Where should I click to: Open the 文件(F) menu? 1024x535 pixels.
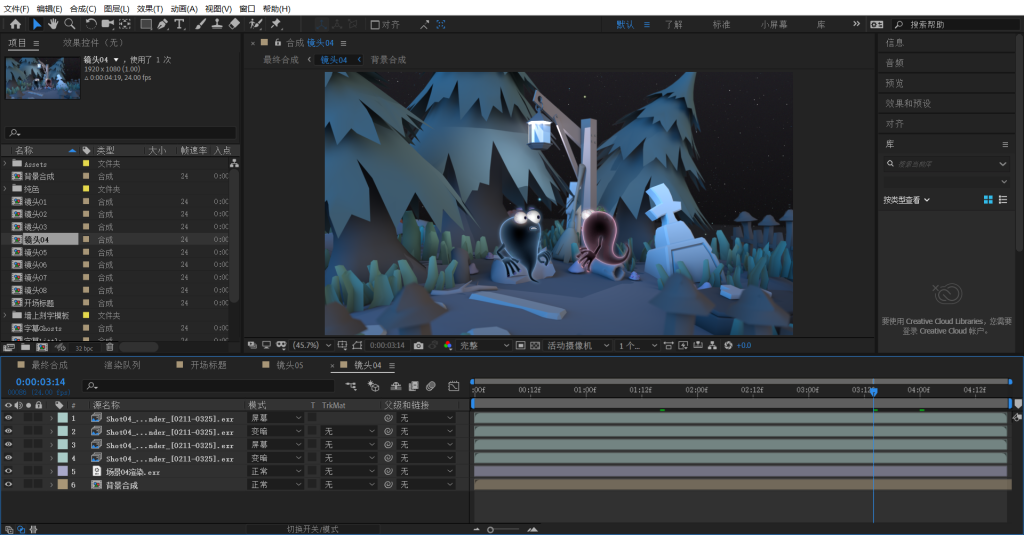point(16,8)
